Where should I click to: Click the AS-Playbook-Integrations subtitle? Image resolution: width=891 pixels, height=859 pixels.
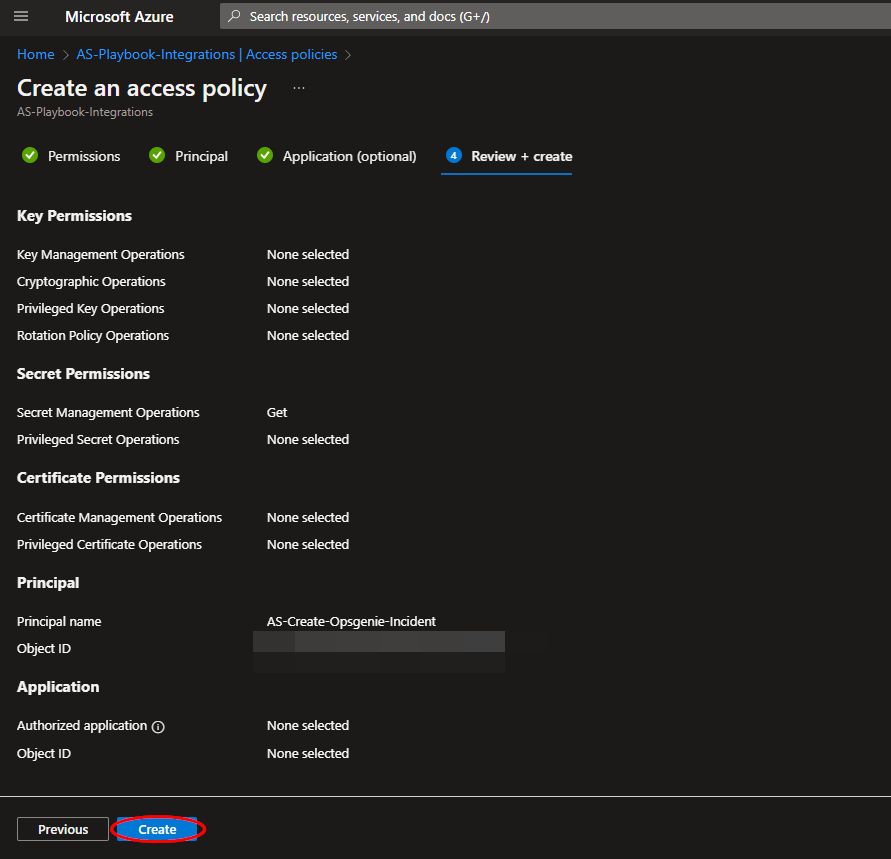tap(85, 112)
